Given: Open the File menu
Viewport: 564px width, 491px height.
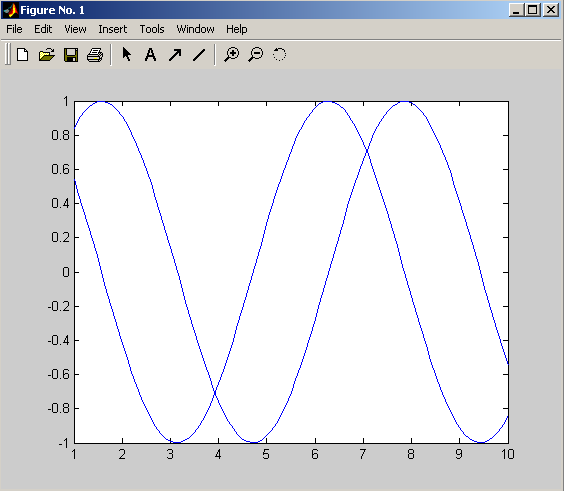Looking at the screenshot, I should click(x=14, y=29).
